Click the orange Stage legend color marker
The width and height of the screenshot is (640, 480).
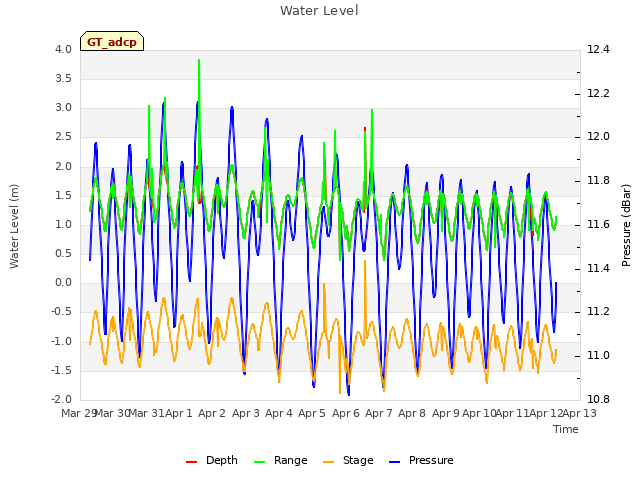329,462
